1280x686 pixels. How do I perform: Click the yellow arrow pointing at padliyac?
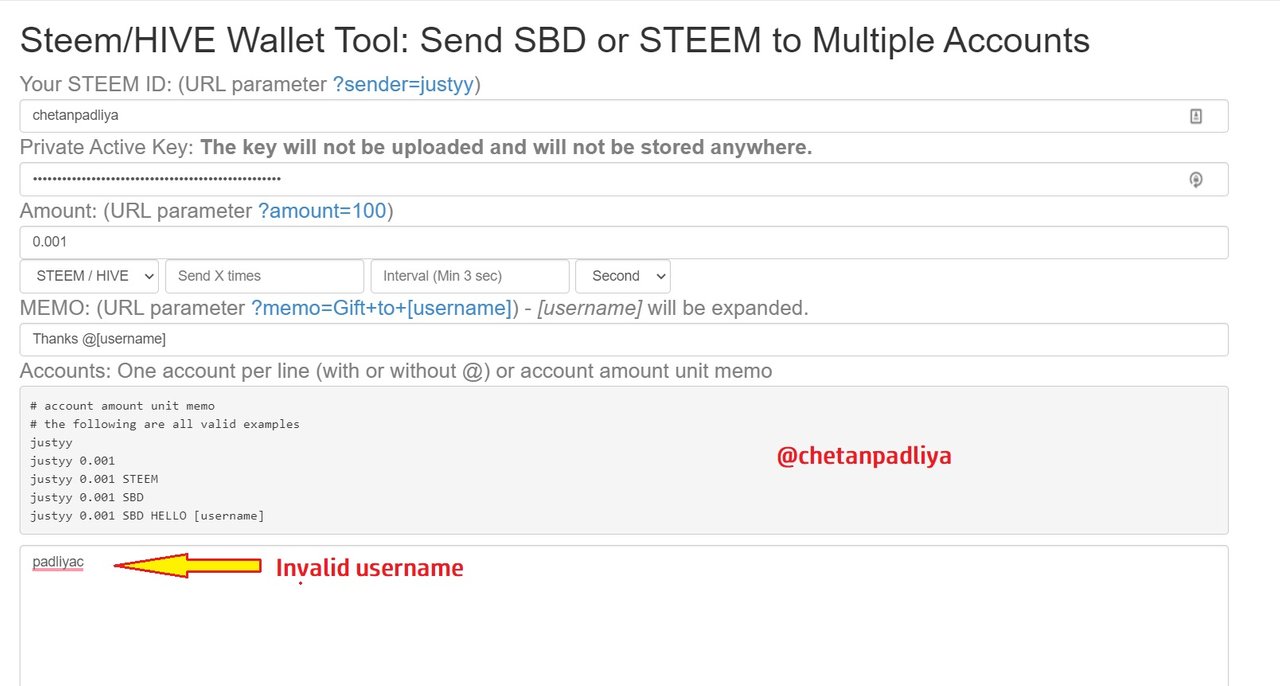point(188,566)
